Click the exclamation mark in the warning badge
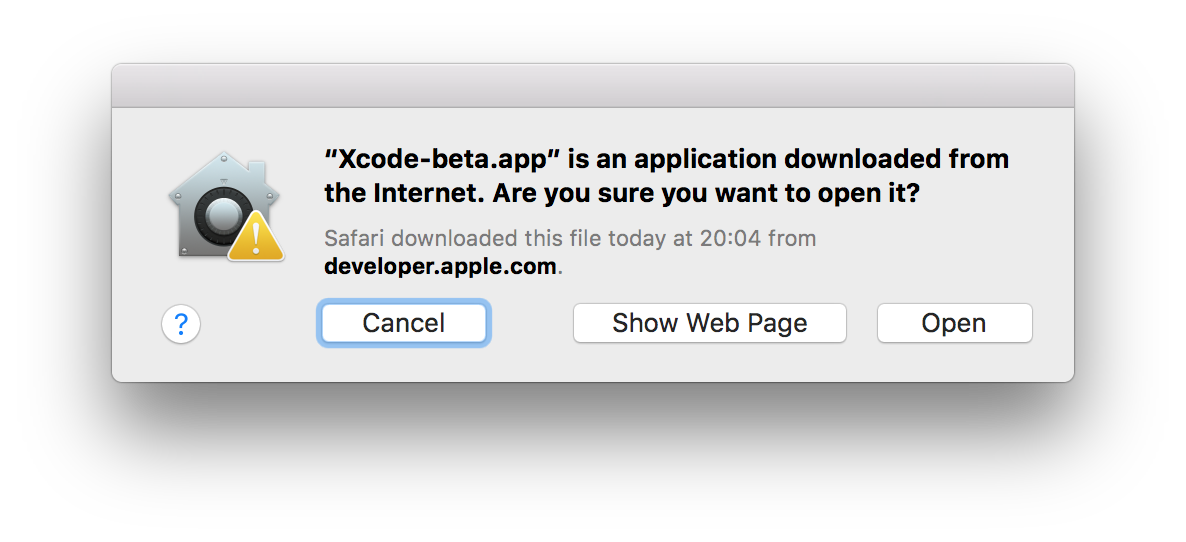 (256, 237)
